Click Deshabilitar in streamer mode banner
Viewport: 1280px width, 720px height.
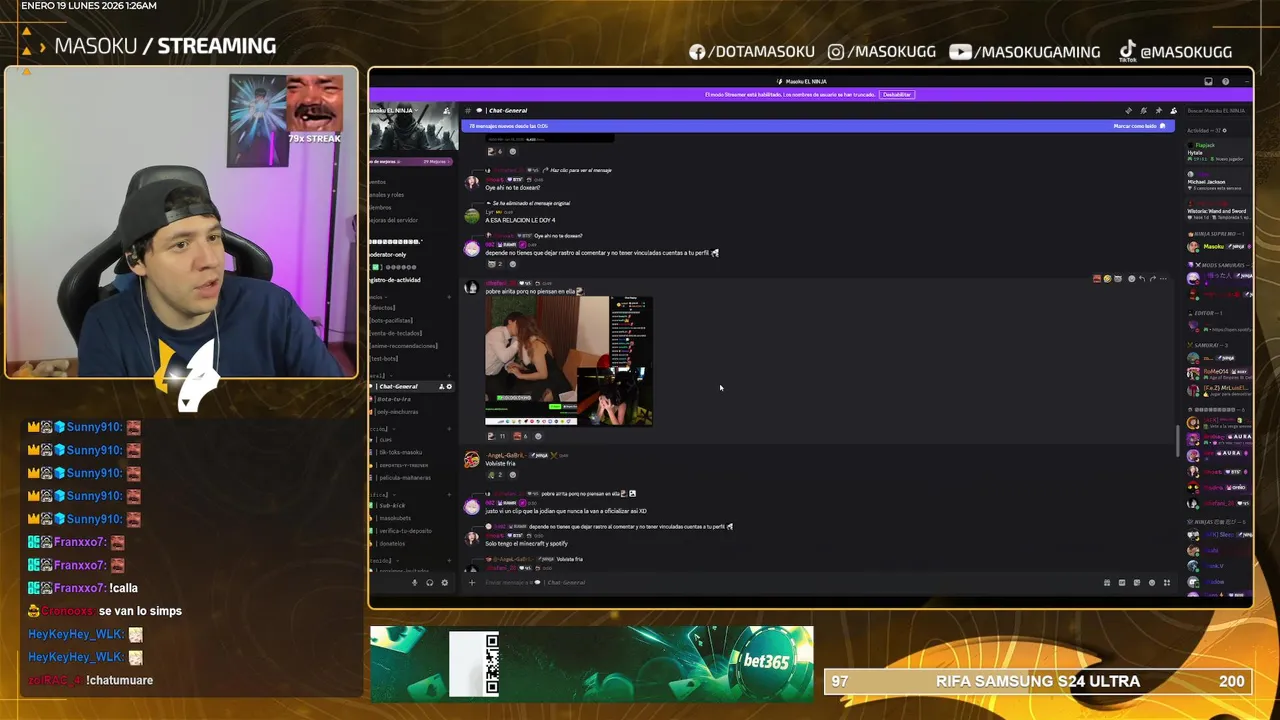[x=897, y=95]
